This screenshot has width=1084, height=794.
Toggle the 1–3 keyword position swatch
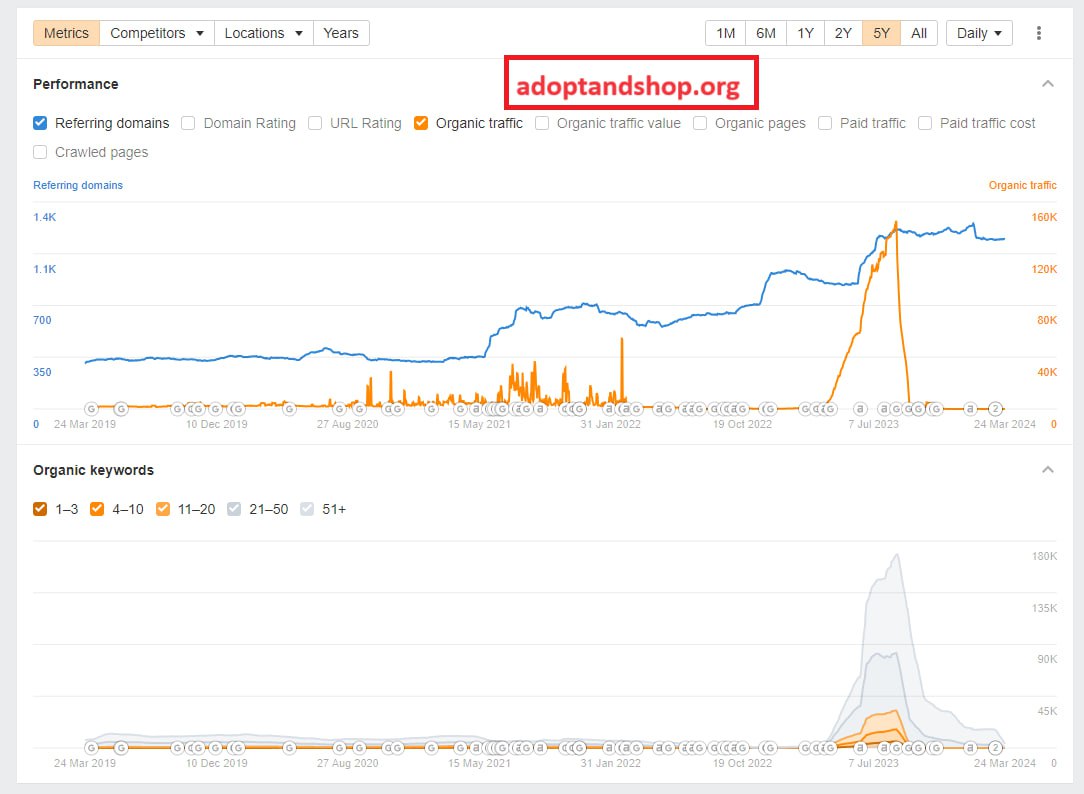pos(40,509)
